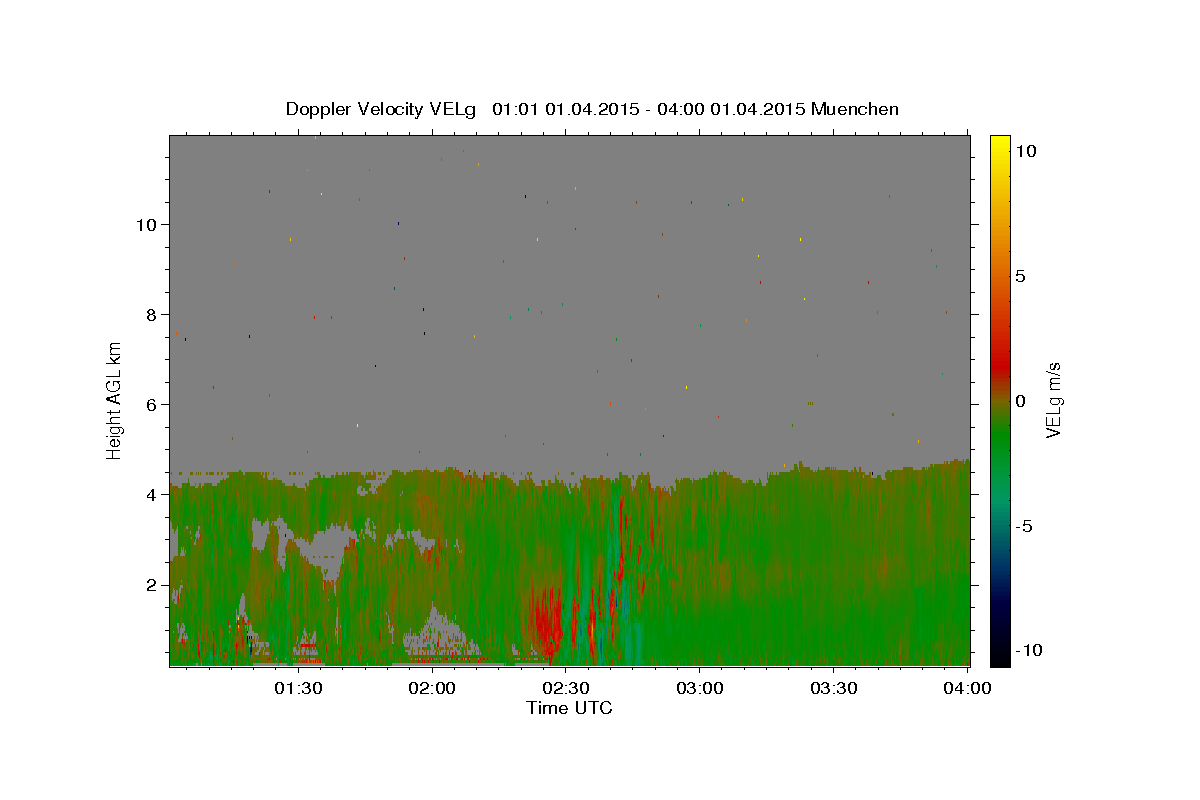Click the colorbar tick value 5
1200x800 pixels.
[x=1020, y=276]
